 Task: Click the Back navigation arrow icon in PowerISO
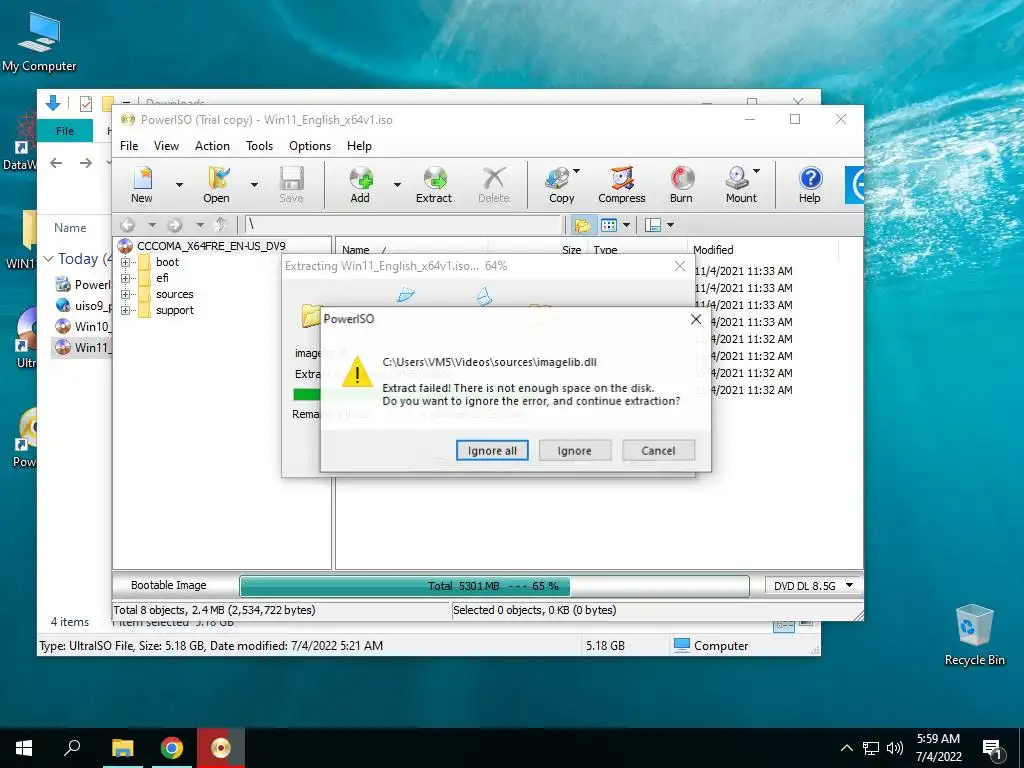click(127, 225)
